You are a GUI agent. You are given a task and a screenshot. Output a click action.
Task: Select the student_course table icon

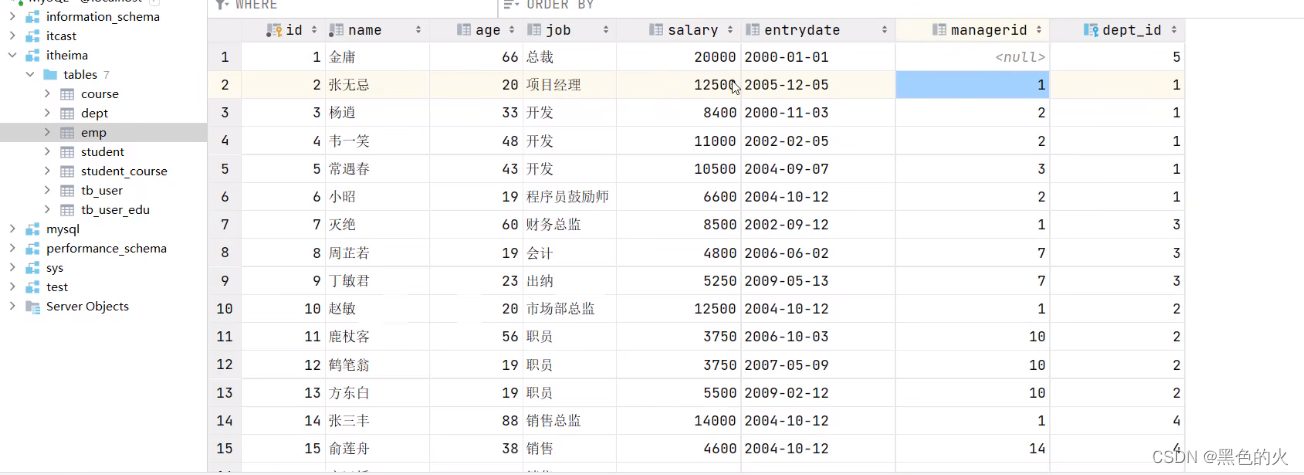[x=67, y=171]
